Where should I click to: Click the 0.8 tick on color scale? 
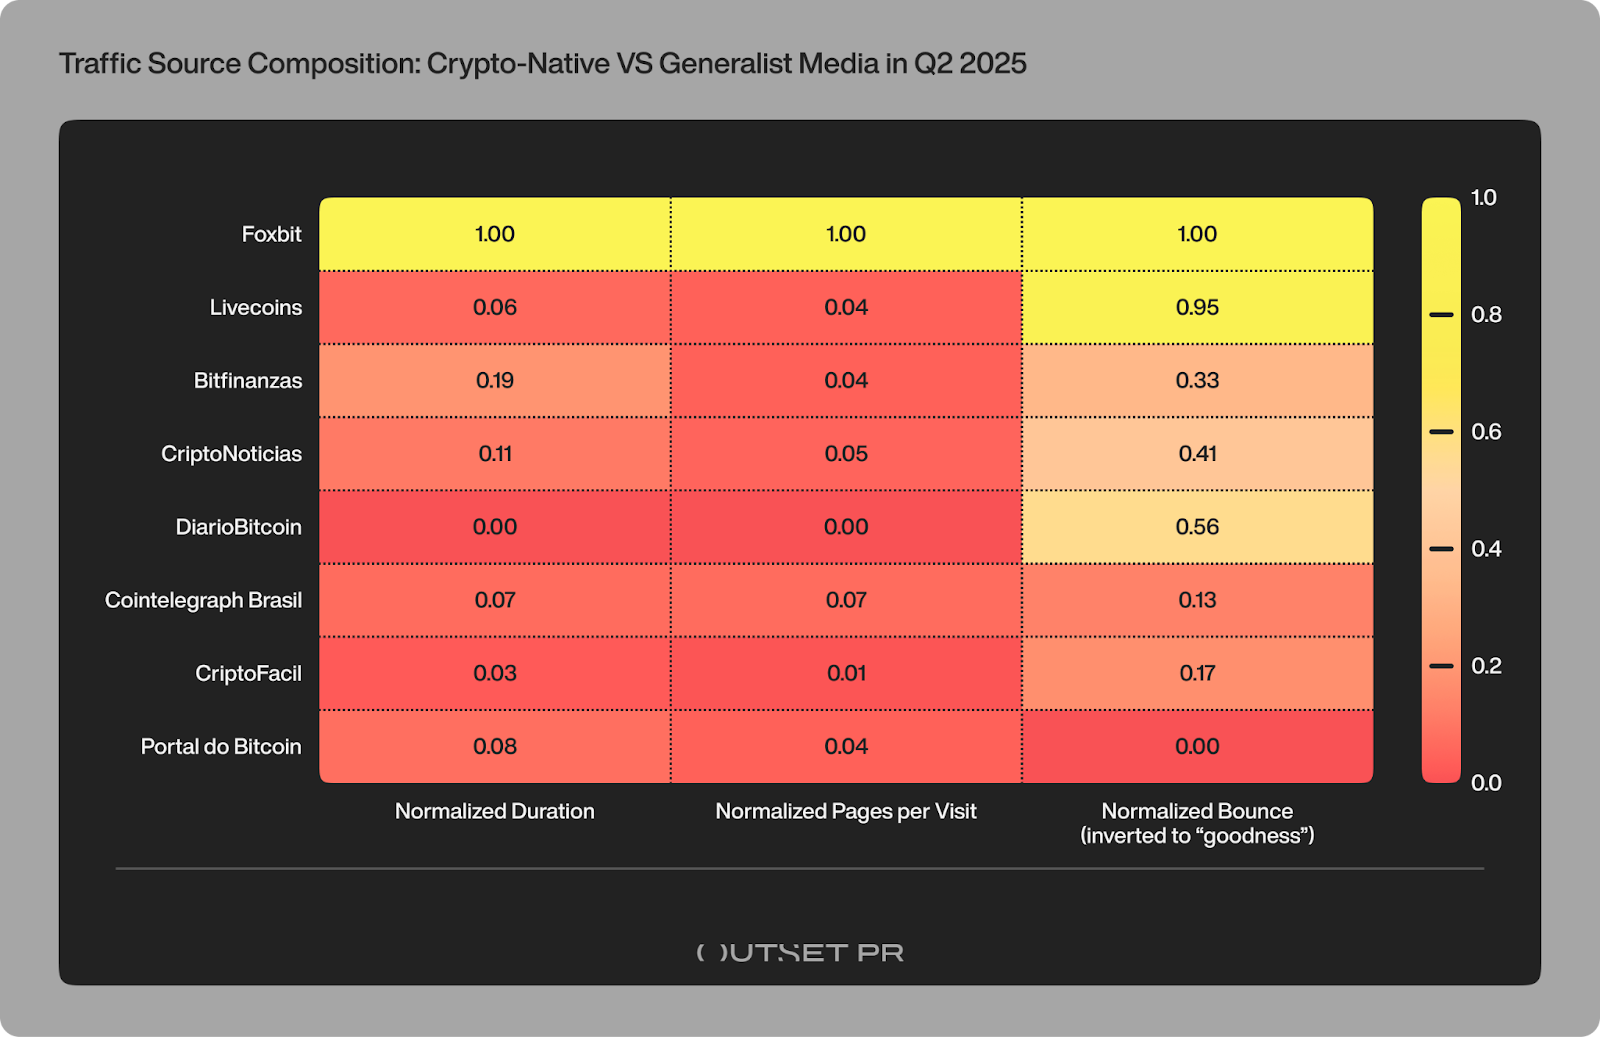(1441, 315)
